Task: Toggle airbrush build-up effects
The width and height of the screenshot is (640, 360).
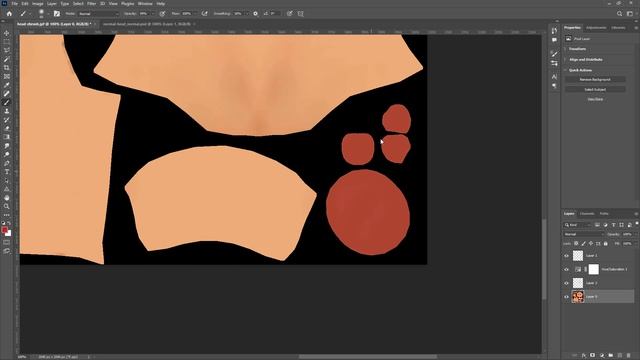Action: 204,13
